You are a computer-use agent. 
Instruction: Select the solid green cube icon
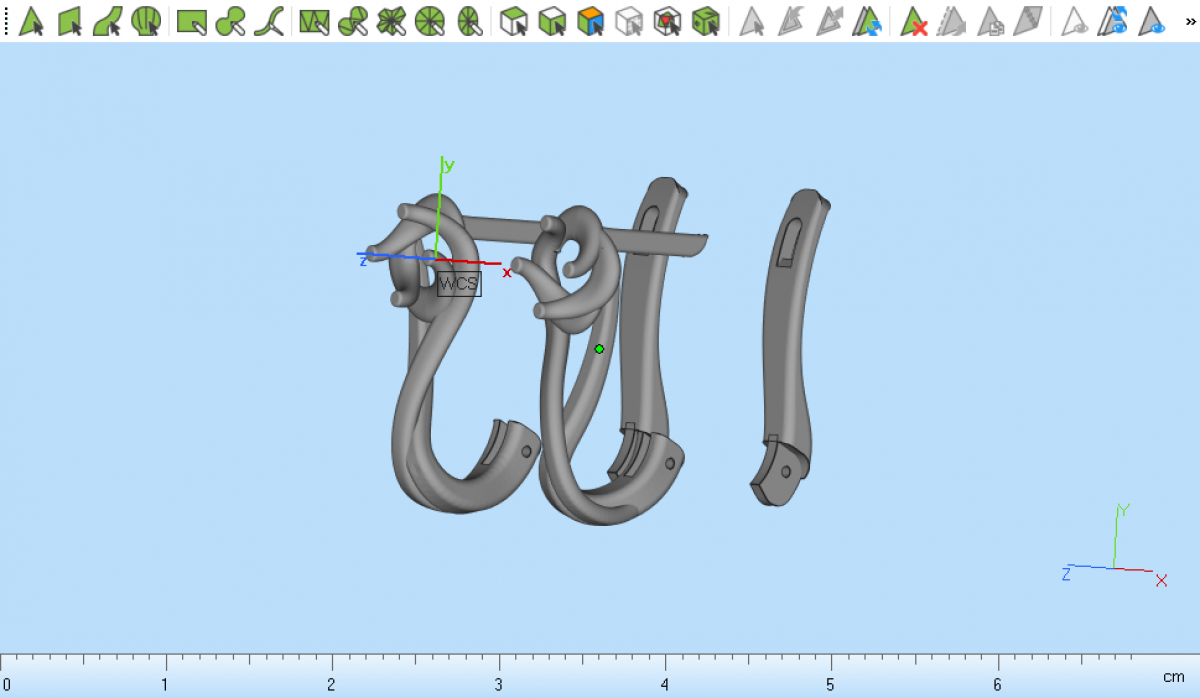[x=706, y=21]
